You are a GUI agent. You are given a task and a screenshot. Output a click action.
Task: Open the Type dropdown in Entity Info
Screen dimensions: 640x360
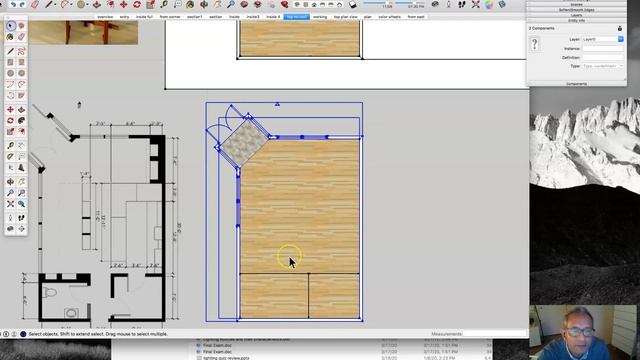602,66
